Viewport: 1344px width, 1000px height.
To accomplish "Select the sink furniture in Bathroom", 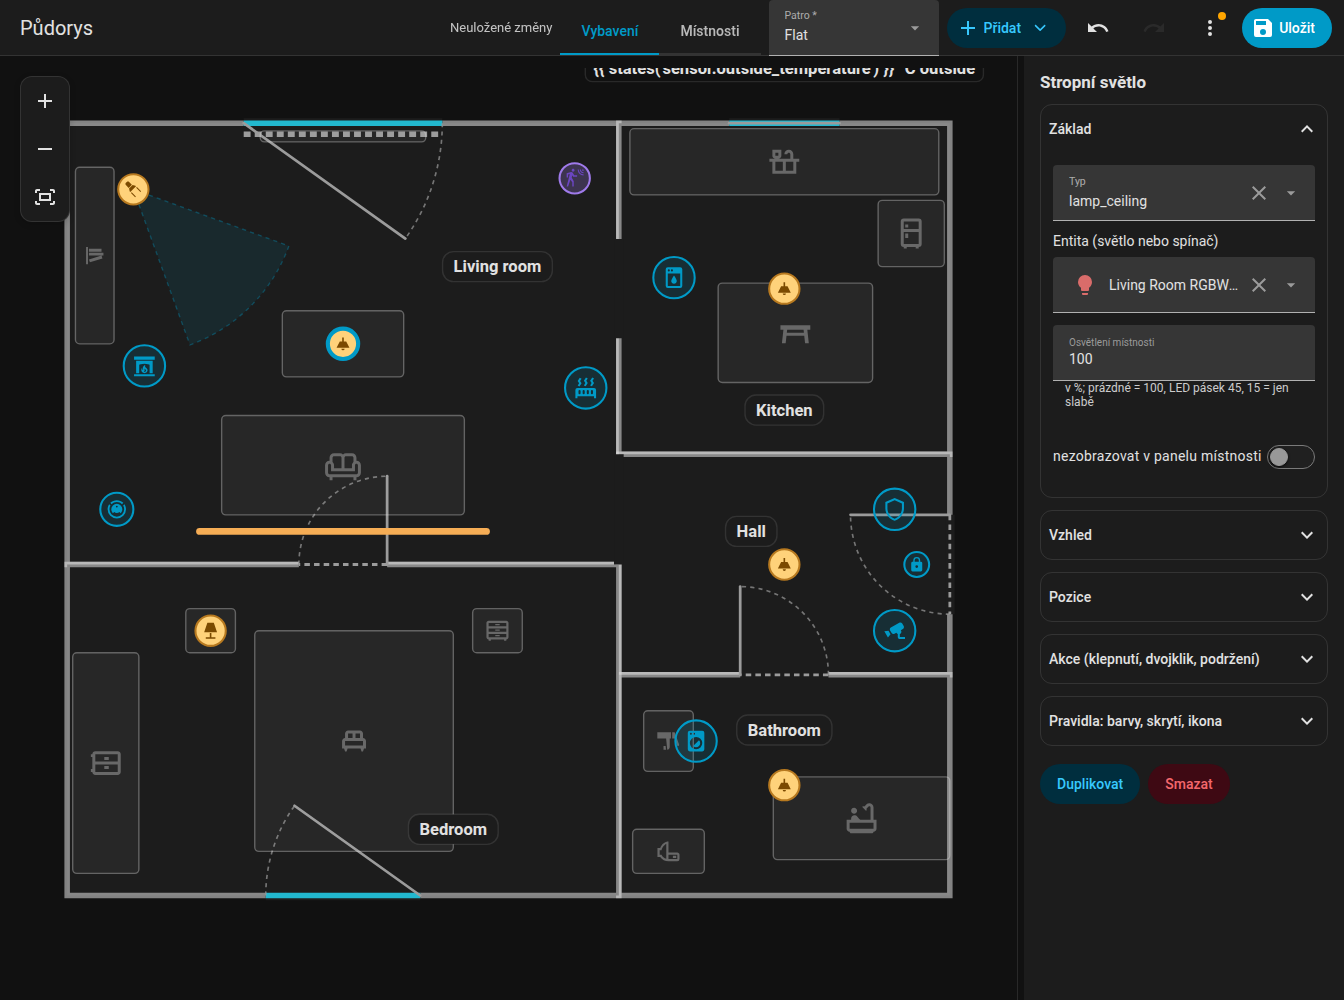I will tap(662, 741).
